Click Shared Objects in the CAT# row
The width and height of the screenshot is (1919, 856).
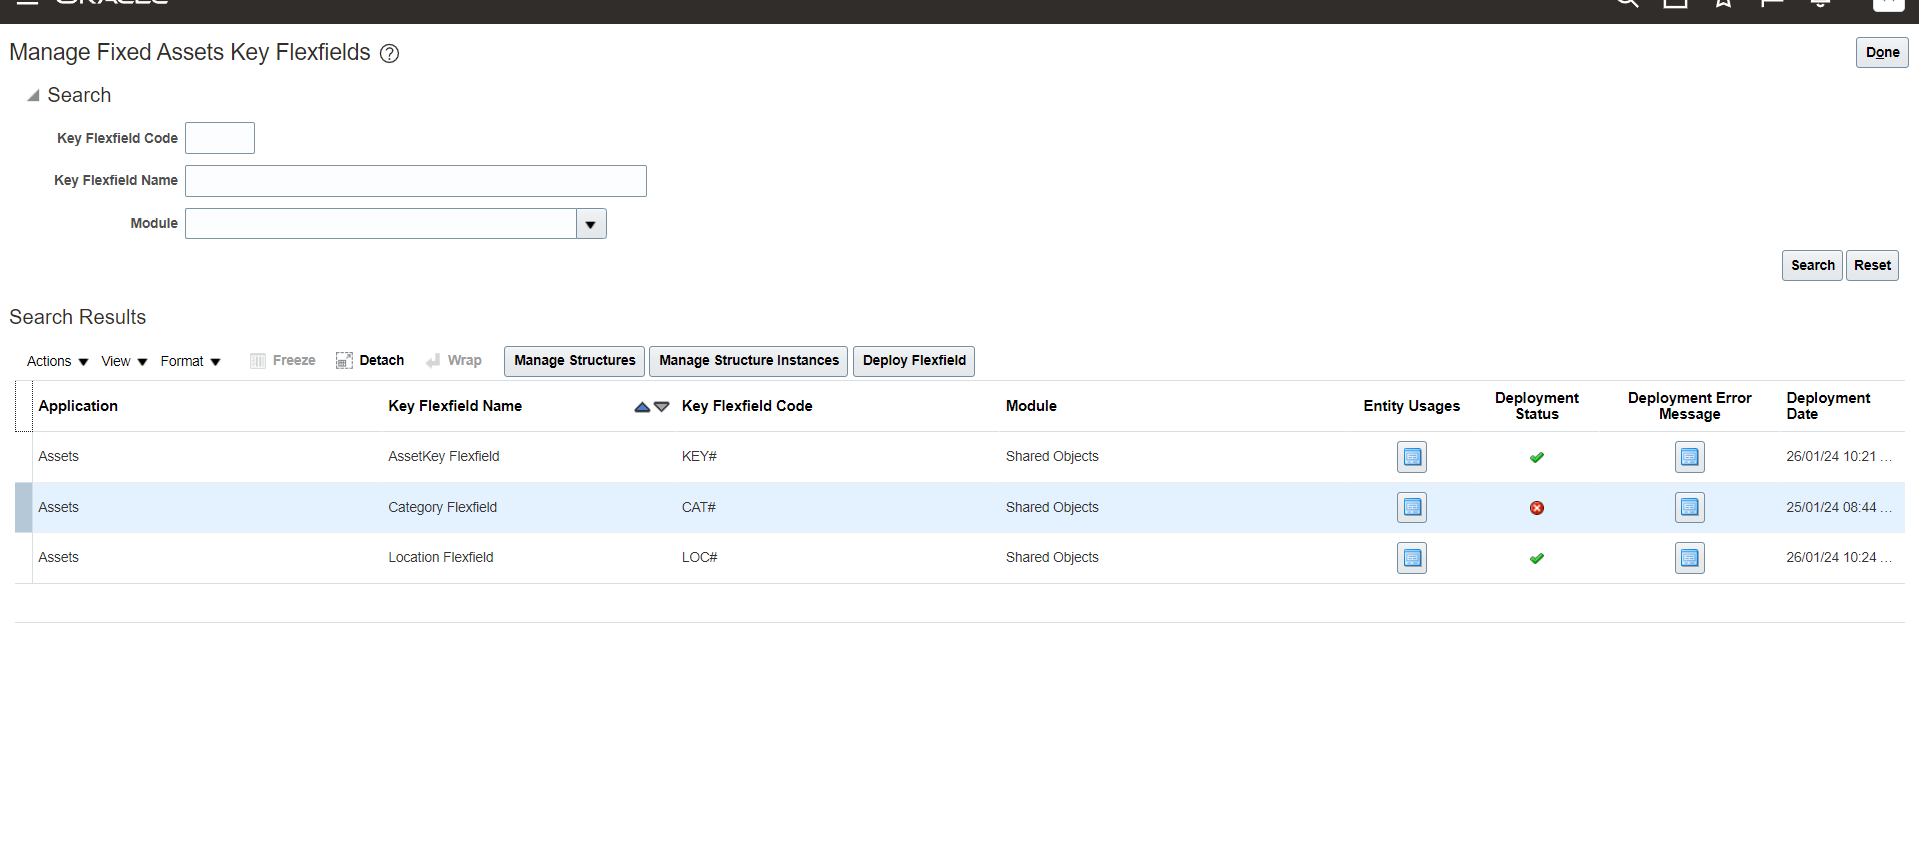[1052, 508]
